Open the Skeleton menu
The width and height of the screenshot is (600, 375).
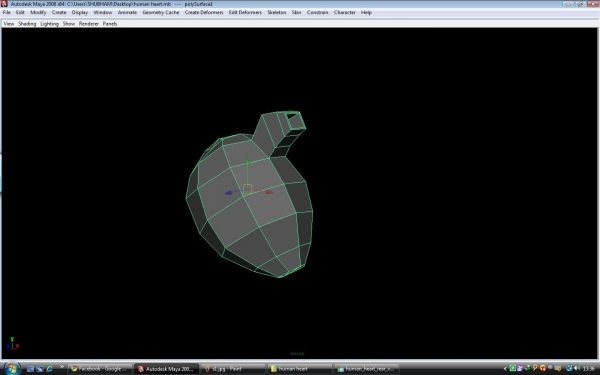pos(277,12)
